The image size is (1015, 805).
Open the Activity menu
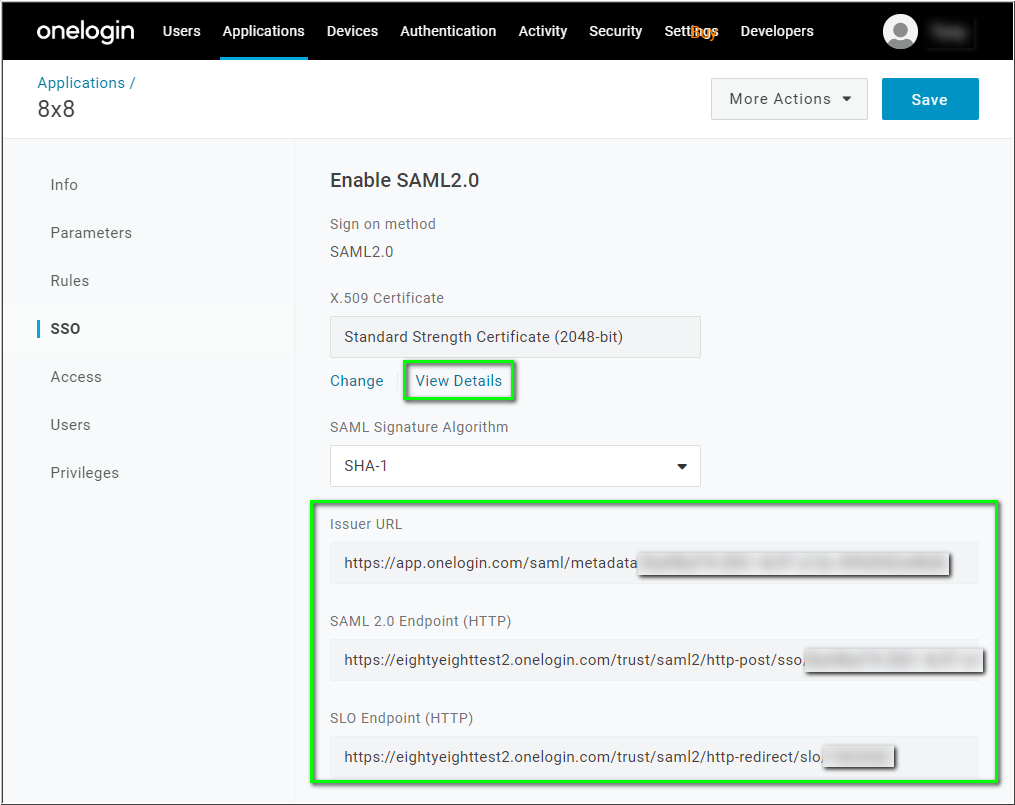pyautogui.click(x=542, y=31)
